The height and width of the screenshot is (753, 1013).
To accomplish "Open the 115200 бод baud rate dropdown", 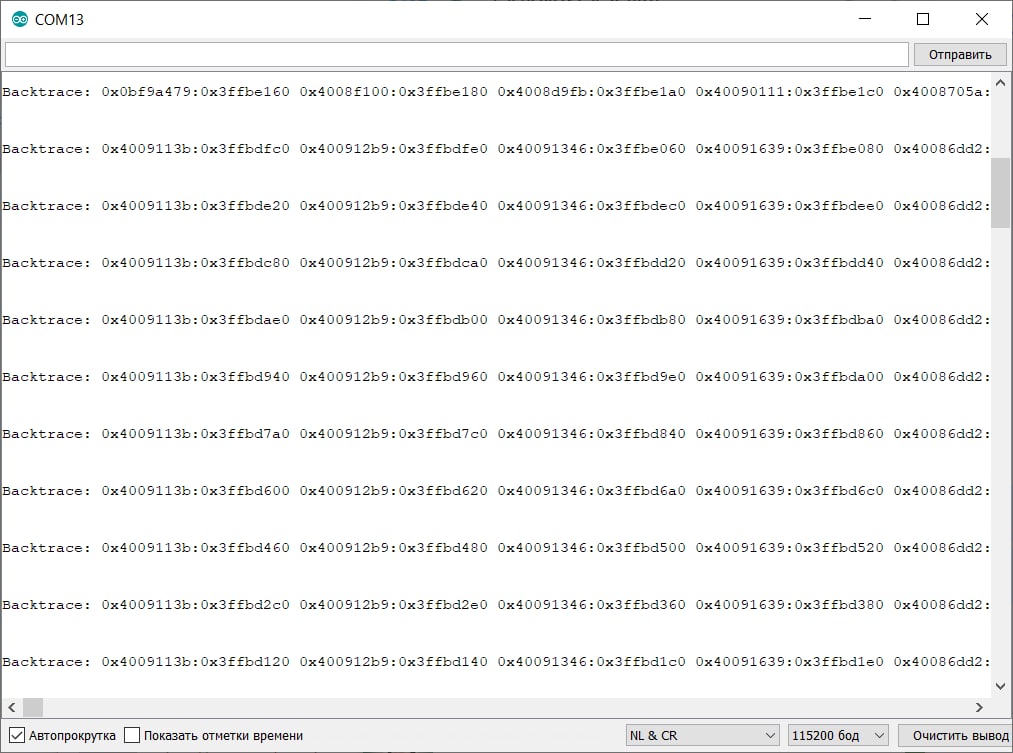I will tap(838, 735).
